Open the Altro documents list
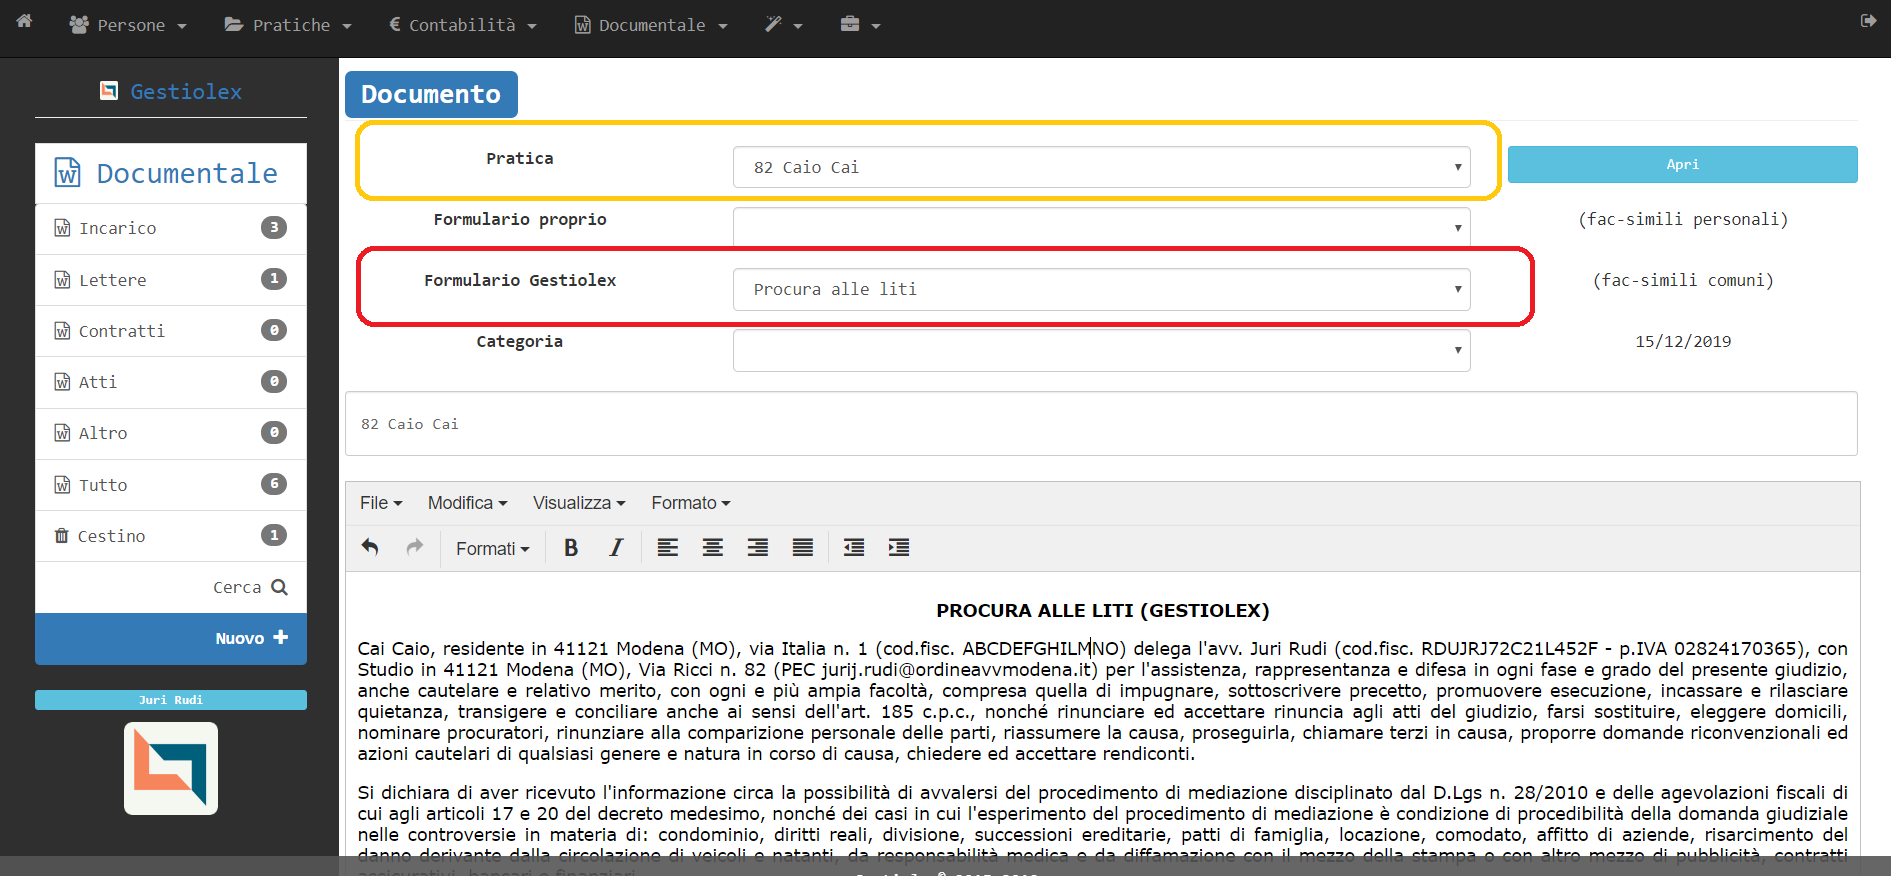Viewport: 1891px width, 876px height. [171, 433]
